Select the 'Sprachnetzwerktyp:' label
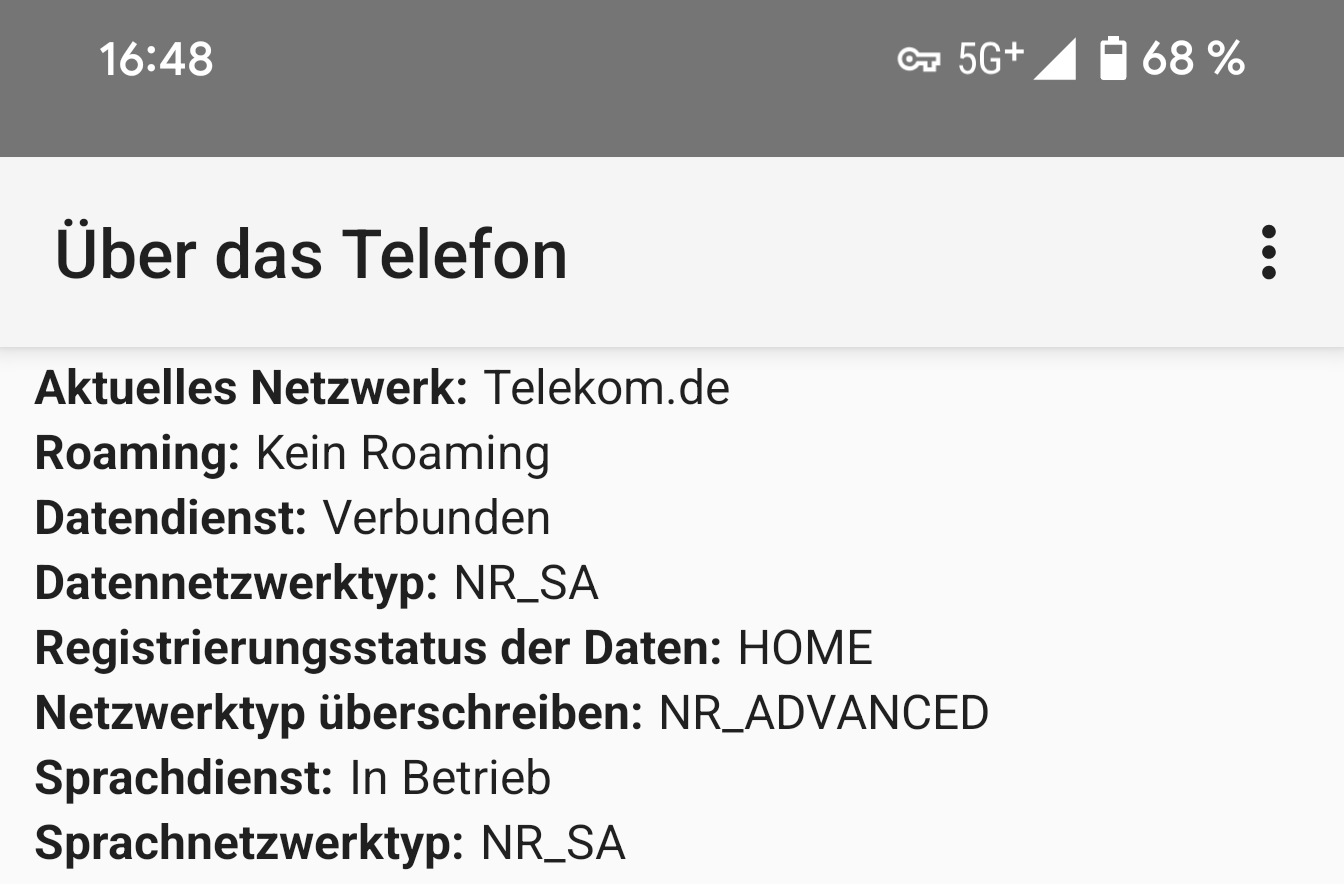The image size is (1344, 884). 249,843
